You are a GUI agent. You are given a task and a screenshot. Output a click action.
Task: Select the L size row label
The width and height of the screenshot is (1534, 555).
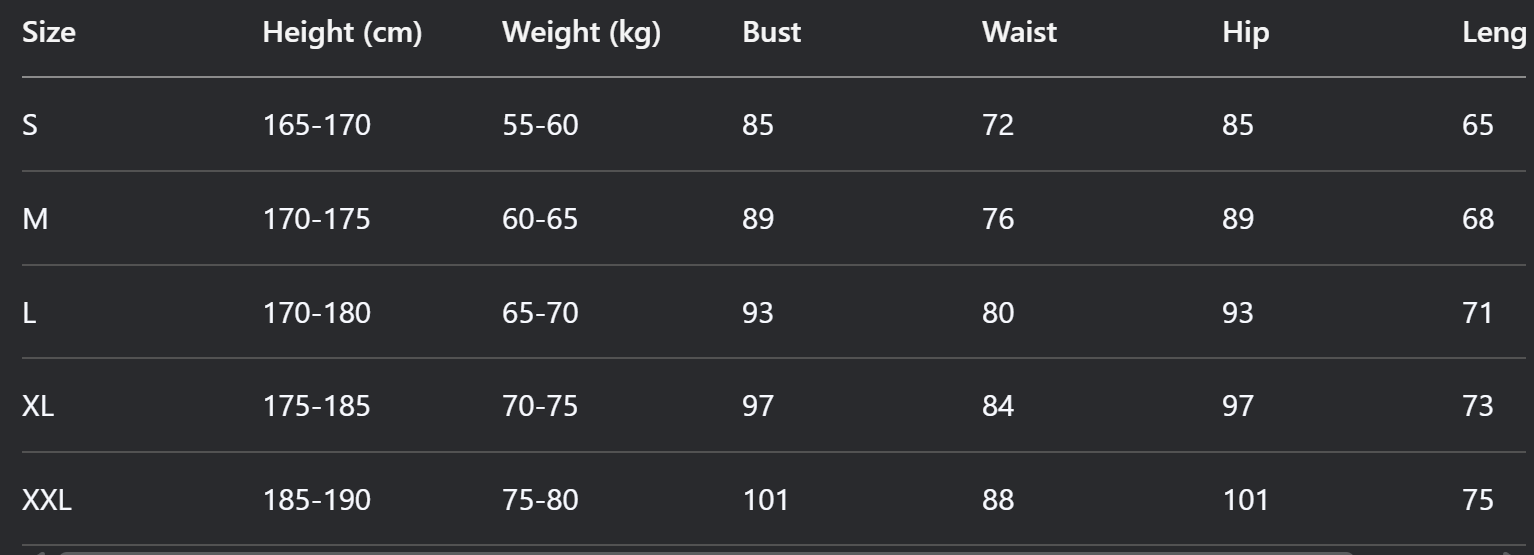pyautogui.click(x=29, y=313)
